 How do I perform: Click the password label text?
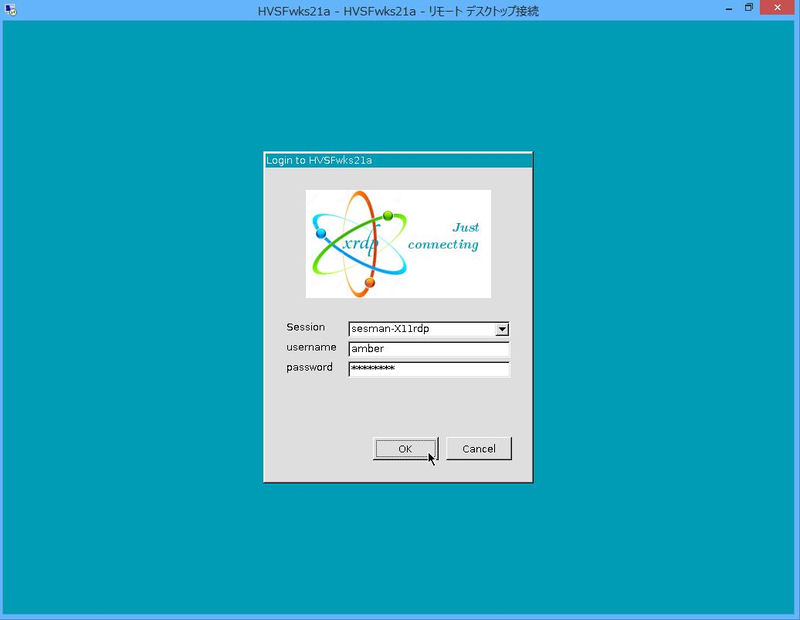(x=310, y=367)
